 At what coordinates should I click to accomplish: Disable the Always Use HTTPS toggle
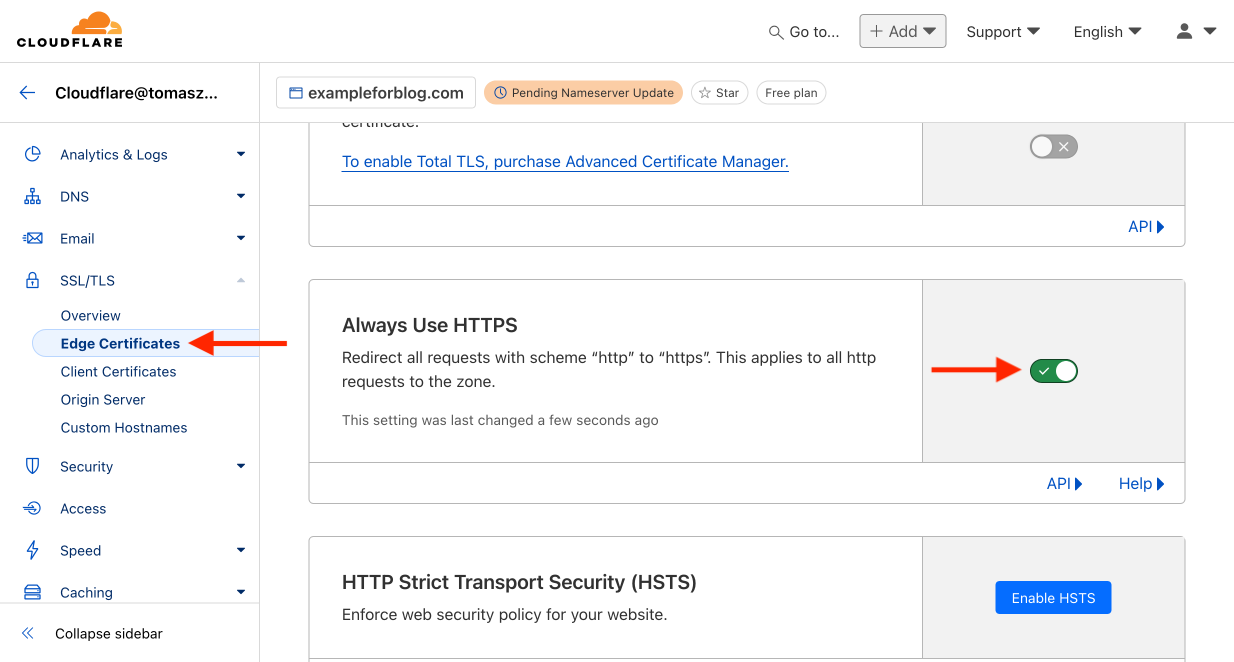[1054, 371]
